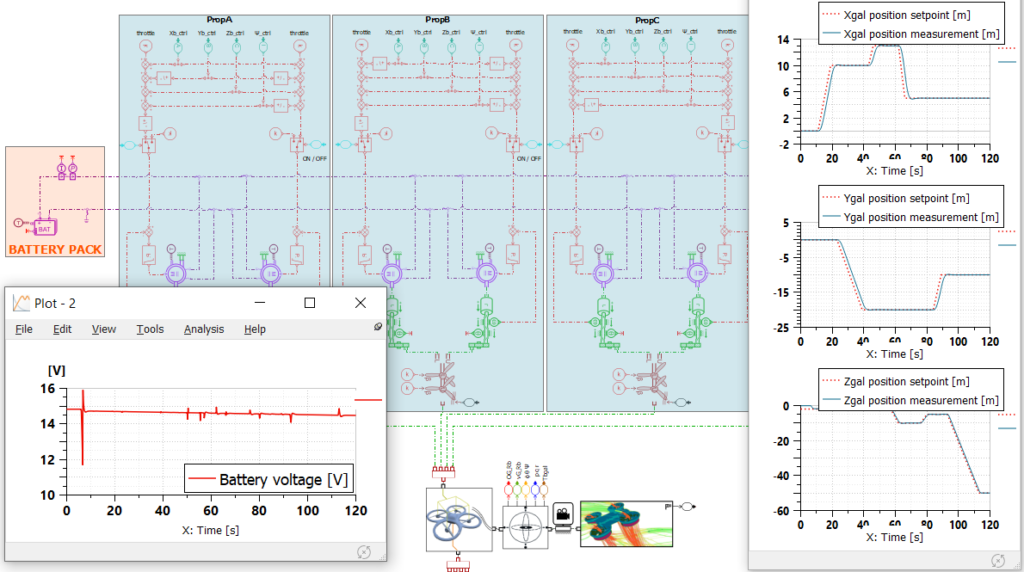Maximize the Plot - 2 window
The height and width of the screenshot is (572, 1024).
pos(310,303)
